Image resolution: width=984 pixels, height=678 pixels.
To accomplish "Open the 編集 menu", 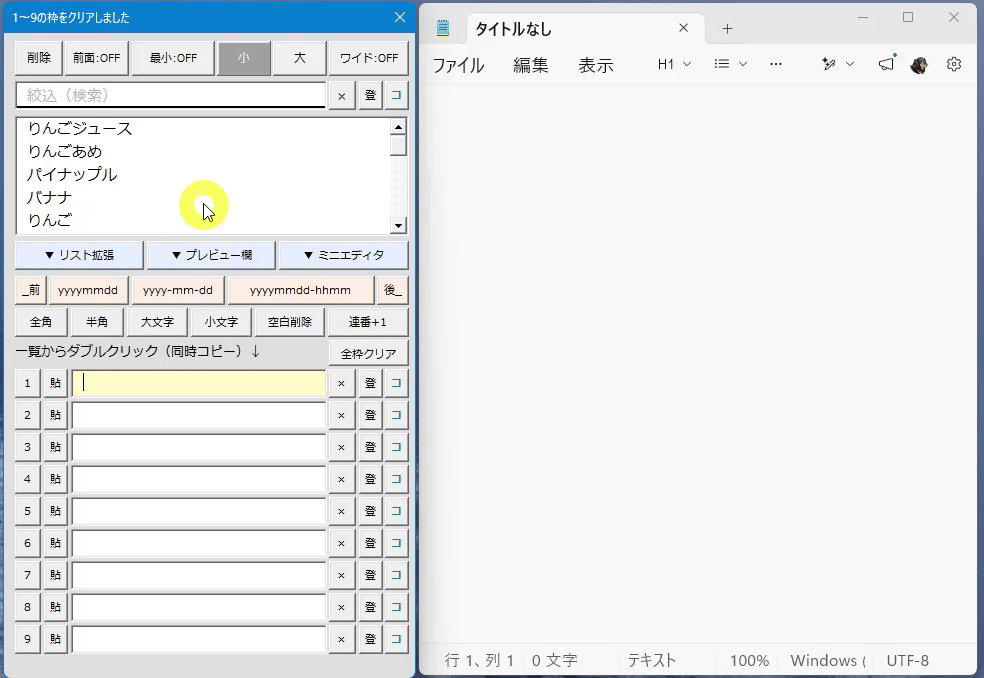I will pos(531,65).
